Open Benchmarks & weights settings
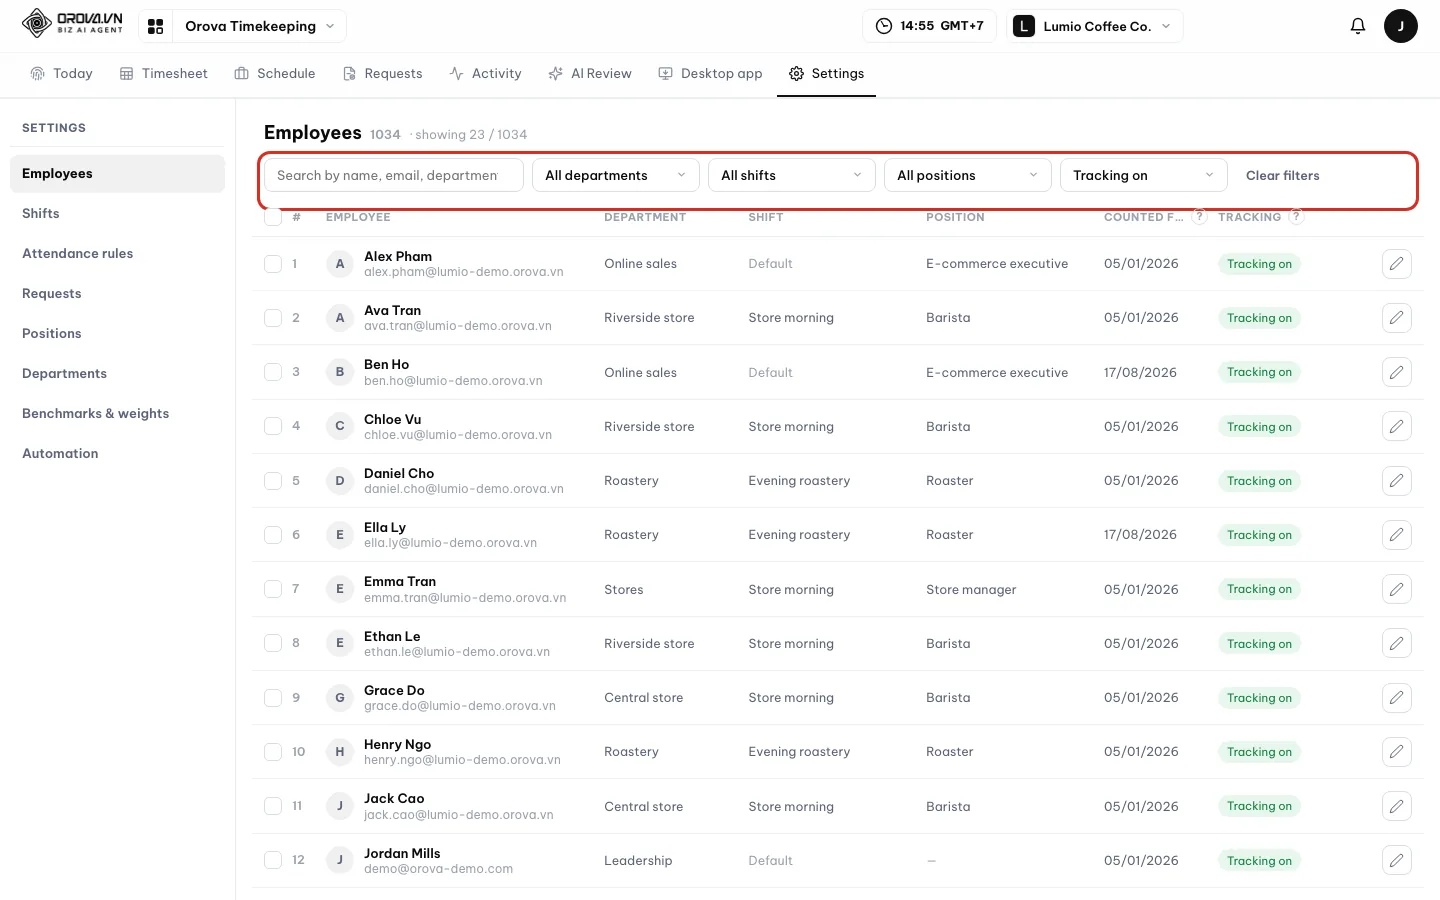 117,413
